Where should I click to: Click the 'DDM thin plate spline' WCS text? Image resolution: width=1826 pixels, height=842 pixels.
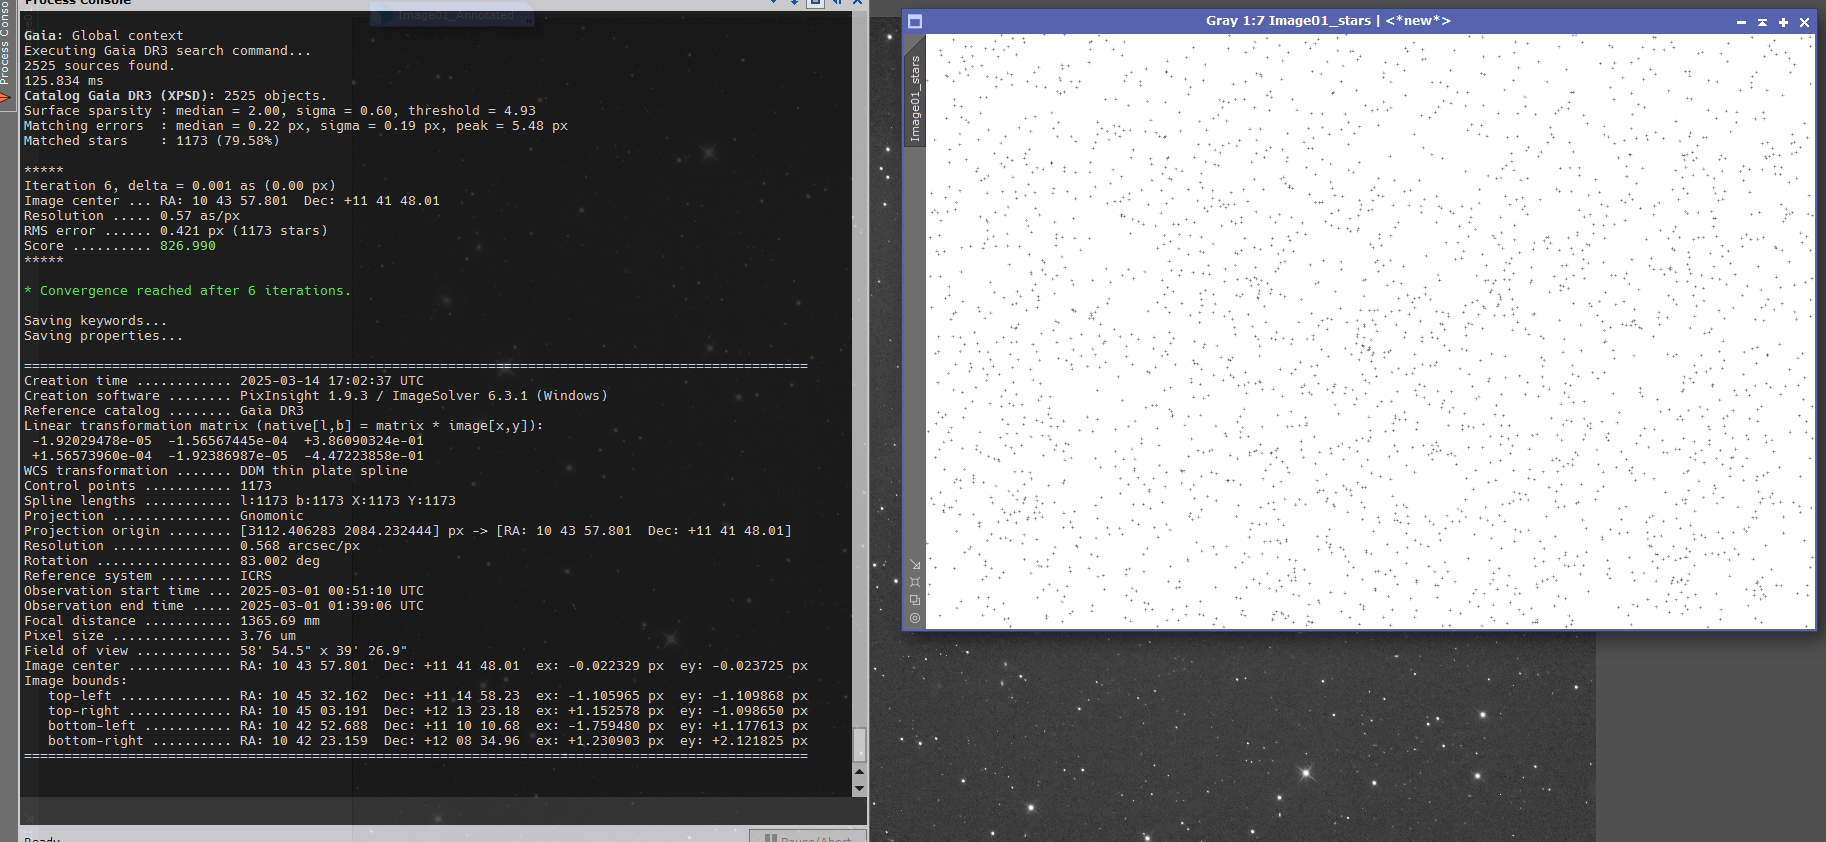(x=323, y=471)
